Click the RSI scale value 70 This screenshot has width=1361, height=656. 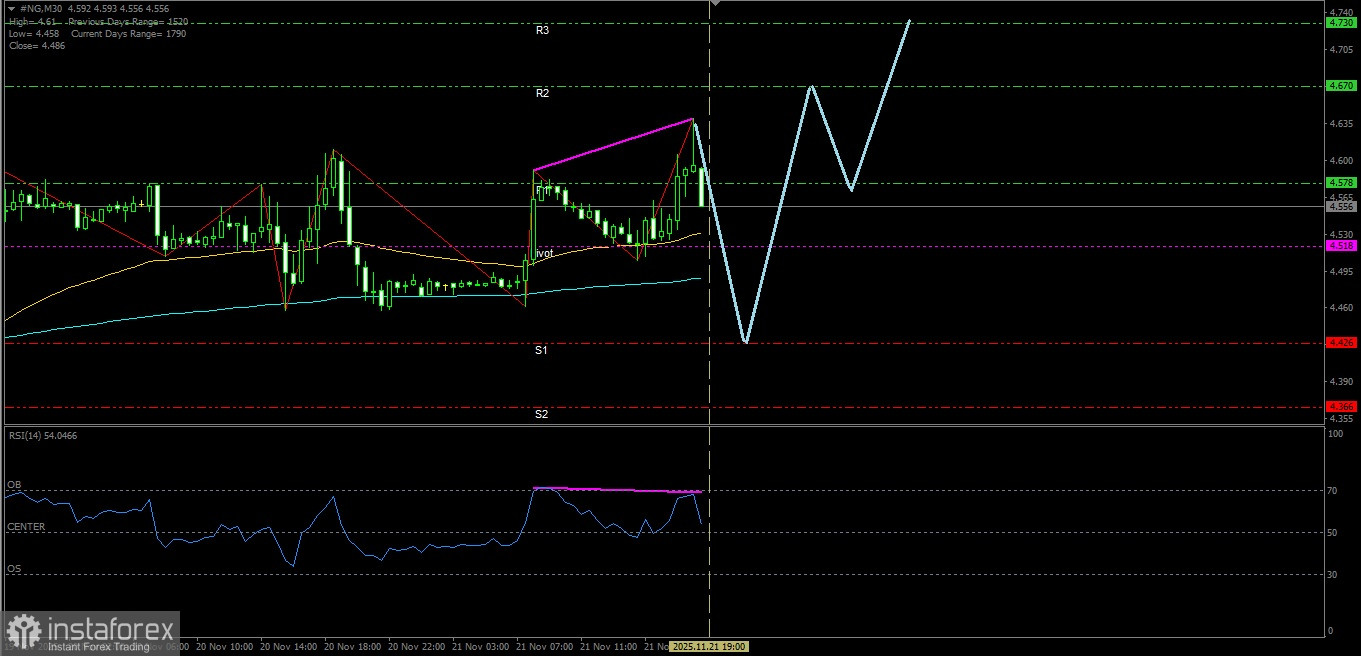click(1333, 491)
